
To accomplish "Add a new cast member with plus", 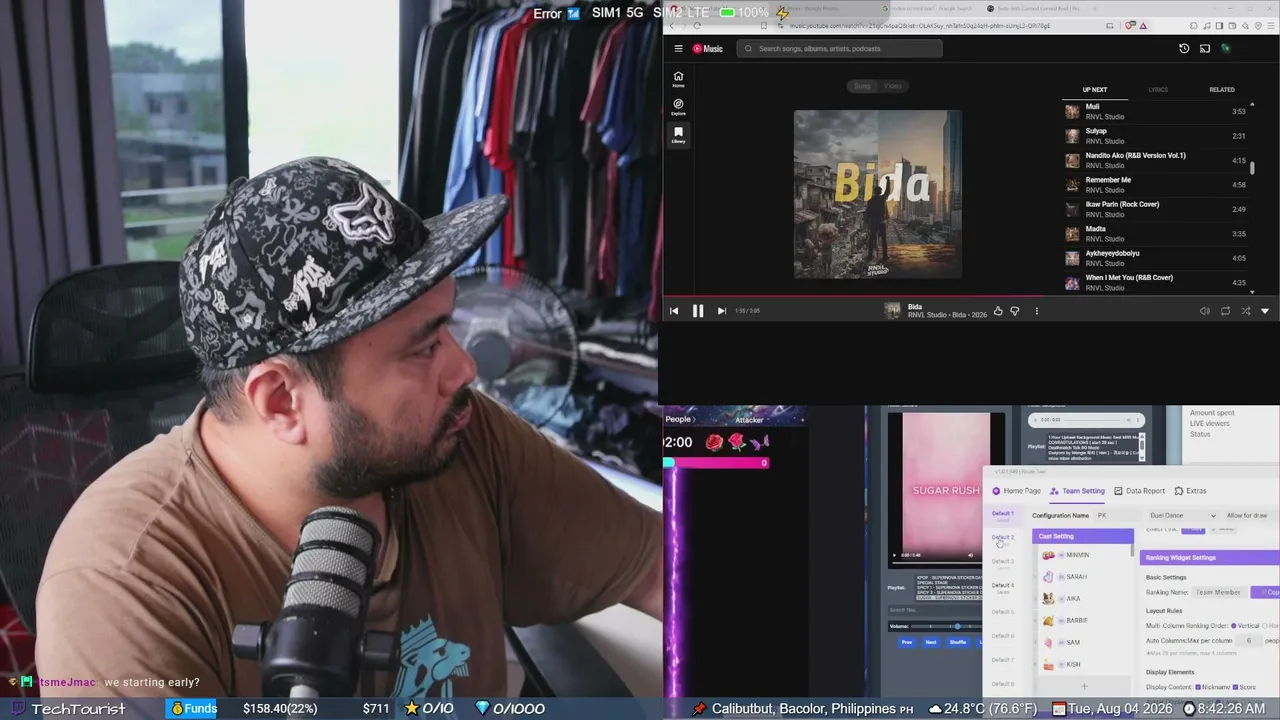I will click(1084, 686).
